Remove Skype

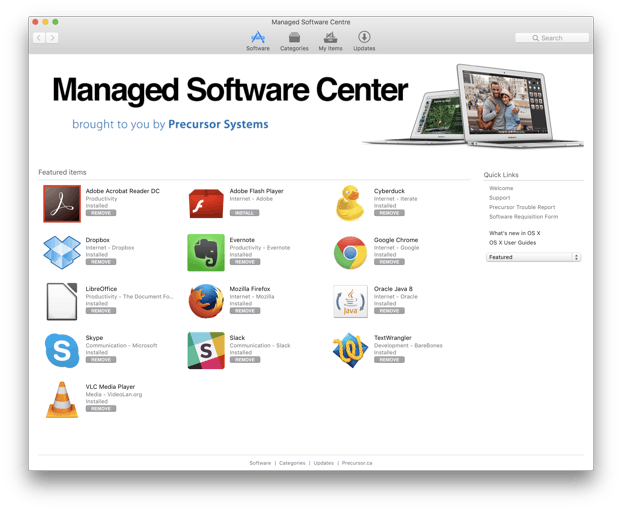101,359
